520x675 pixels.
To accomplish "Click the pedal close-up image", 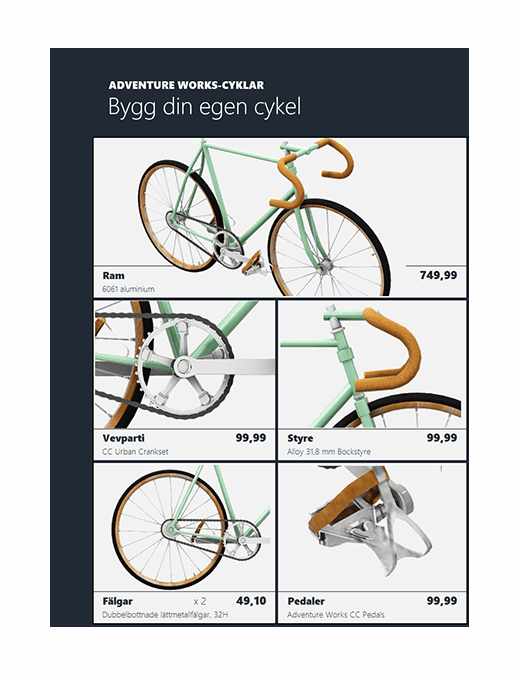I will click(372, 527).
